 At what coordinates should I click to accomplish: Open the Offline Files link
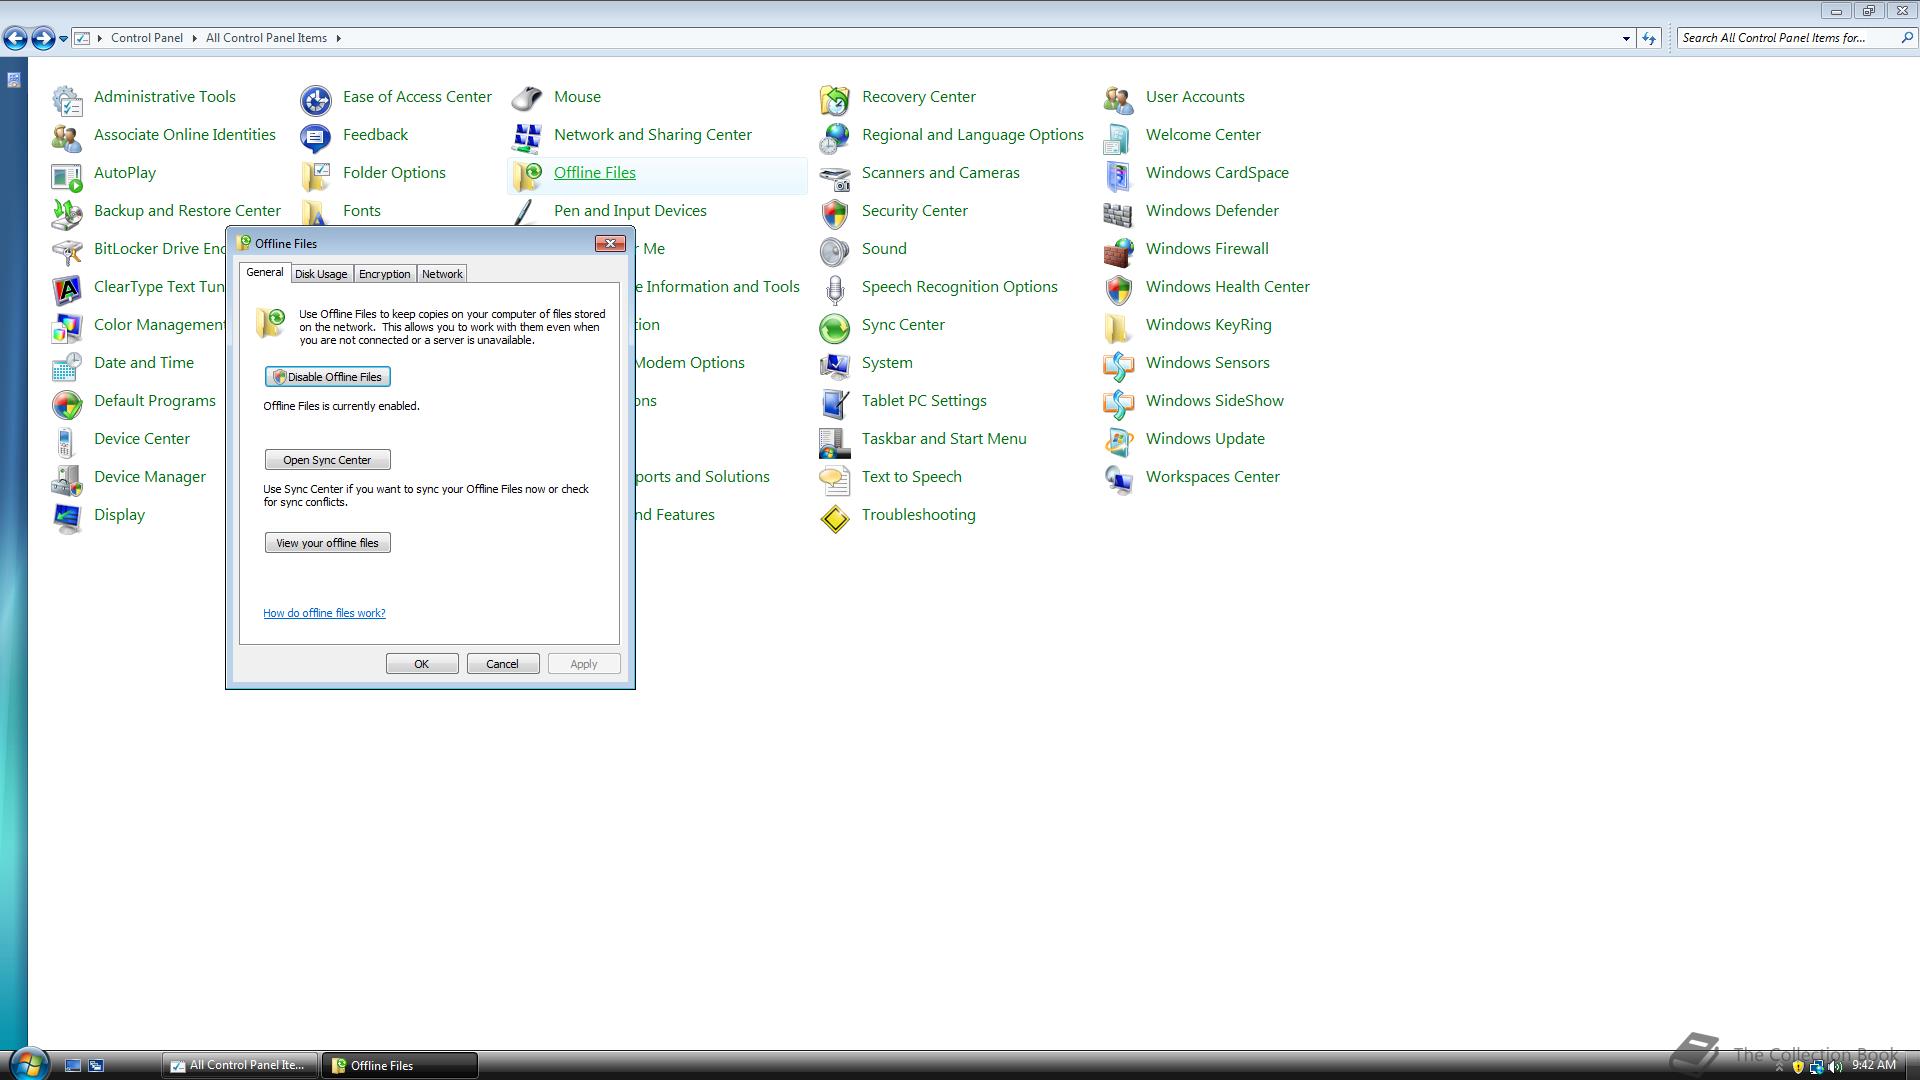point(595,173)
